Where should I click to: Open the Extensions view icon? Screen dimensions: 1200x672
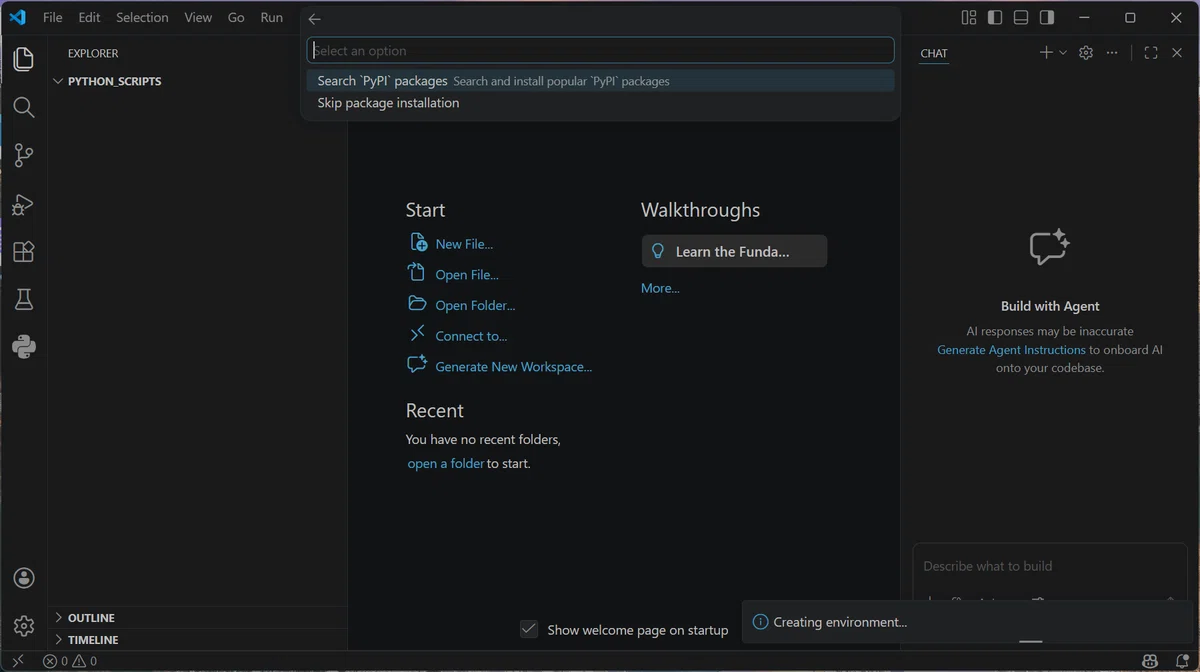click(x=24, y=252)
